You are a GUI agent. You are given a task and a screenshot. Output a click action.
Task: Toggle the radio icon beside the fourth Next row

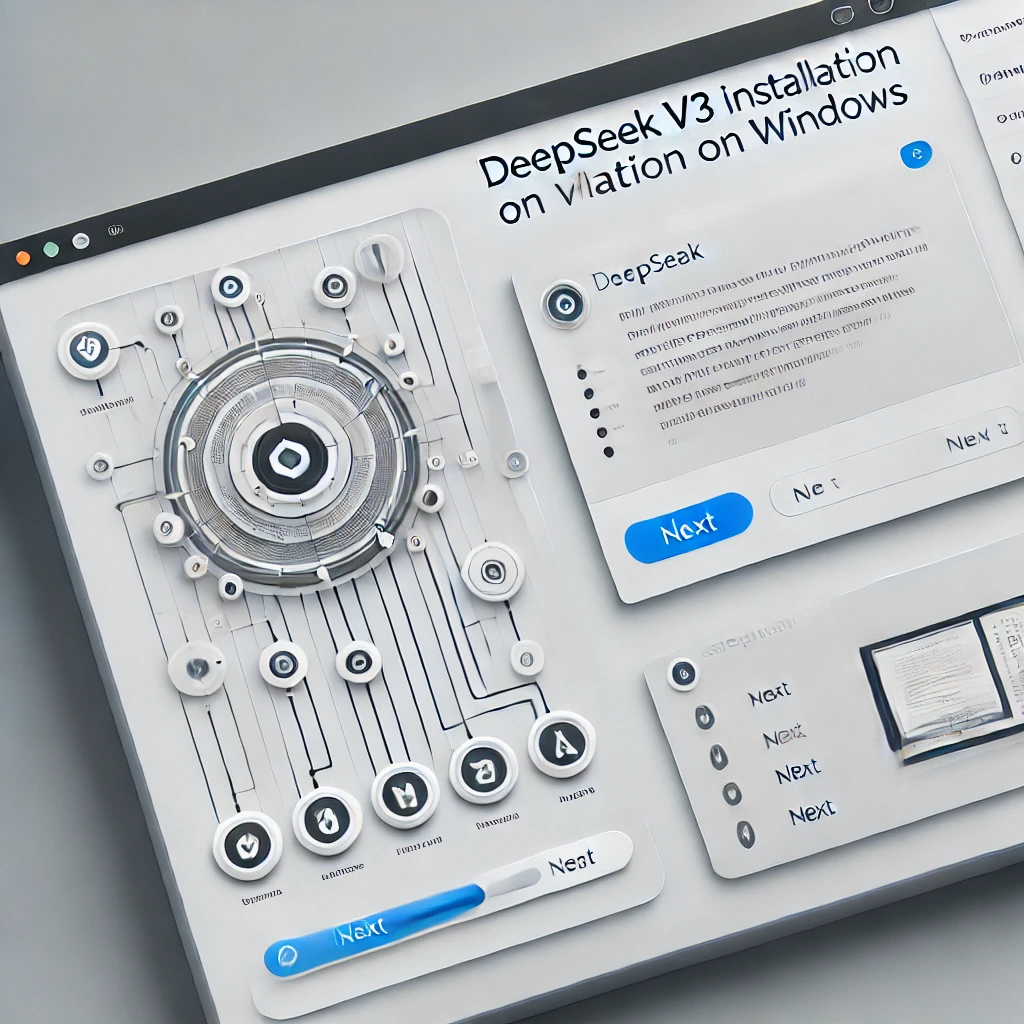pos(745,834)
